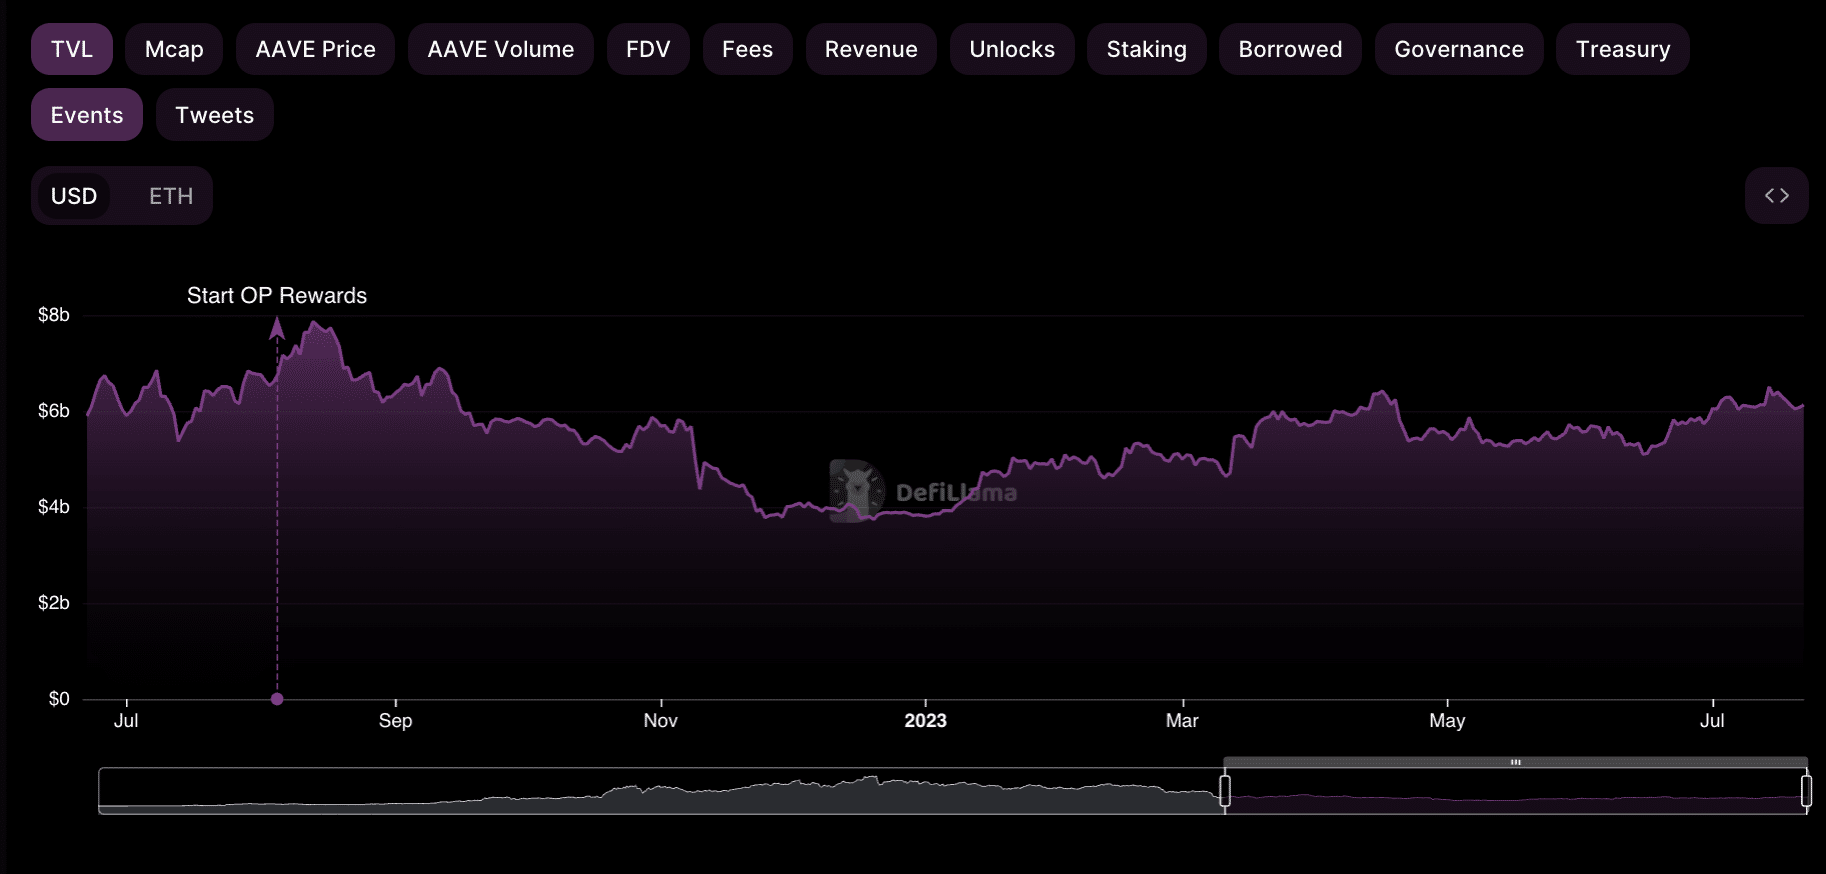The width and height of the screenshot is (1826, 874).
Task: Enable the Staking metric
Action: tap(1147, 49)
